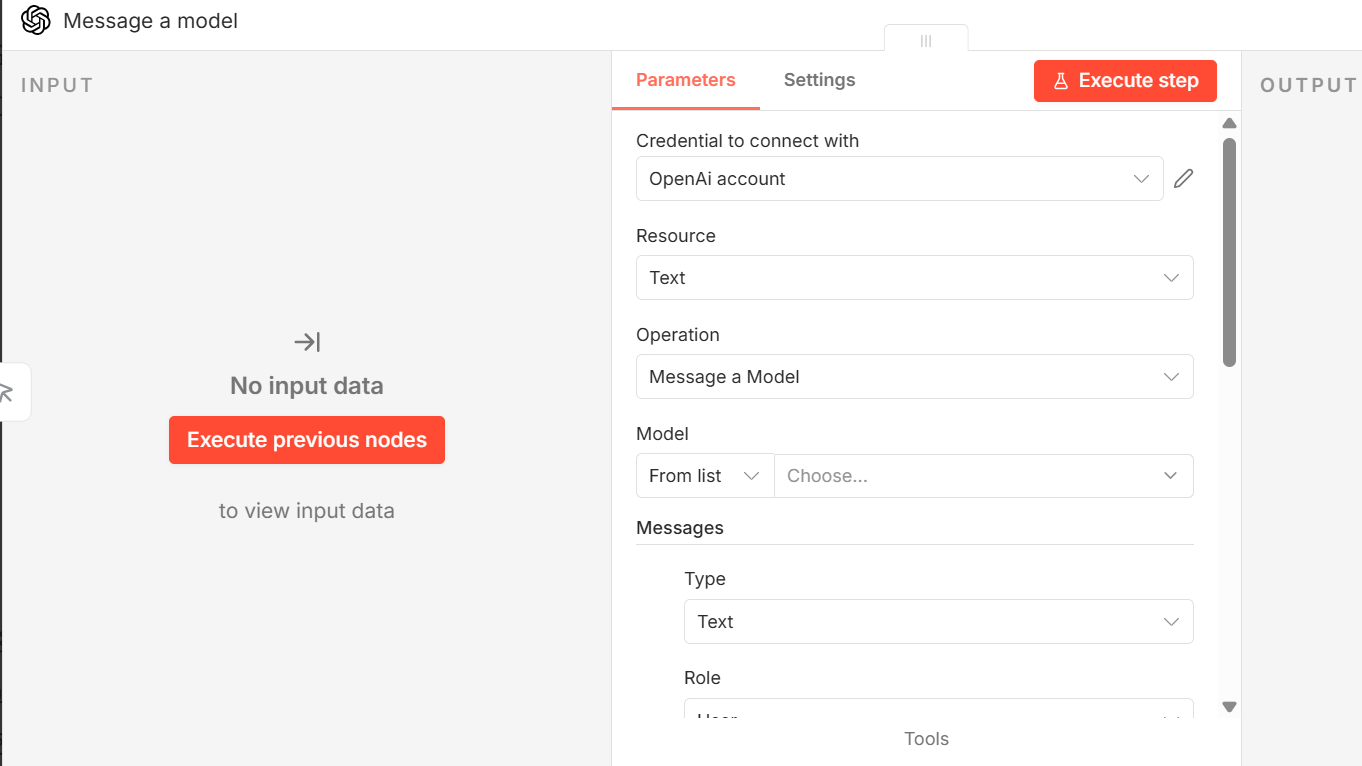Screen dimensions: 1362x766
Task: Open the From list model mode selector
Action: (704, 476)
